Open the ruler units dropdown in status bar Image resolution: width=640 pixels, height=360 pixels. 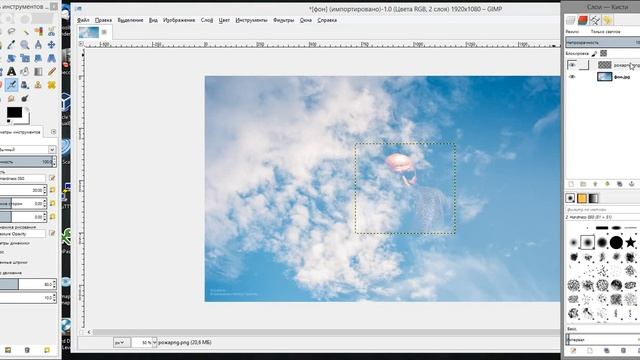click(121, 342)
